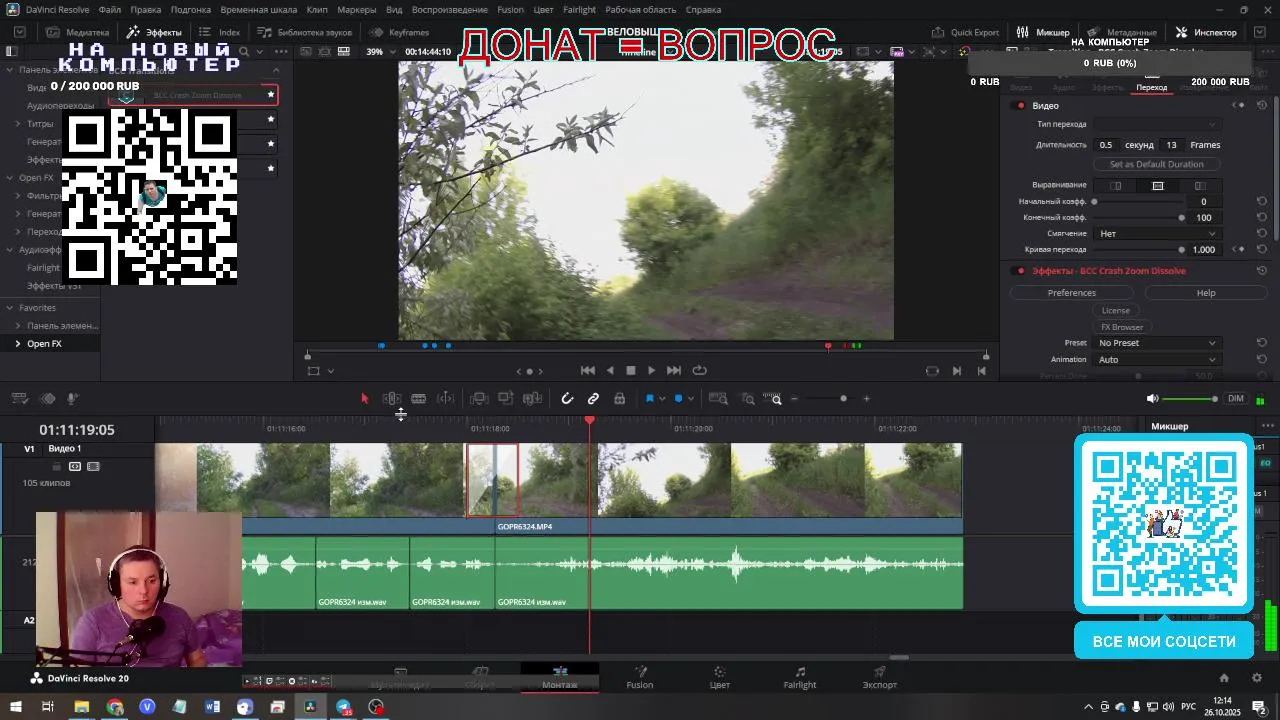Click the Quick Export button
The width and height of the screenshot is (1280, 720).
pyautogui.click(x=965, y=33)
